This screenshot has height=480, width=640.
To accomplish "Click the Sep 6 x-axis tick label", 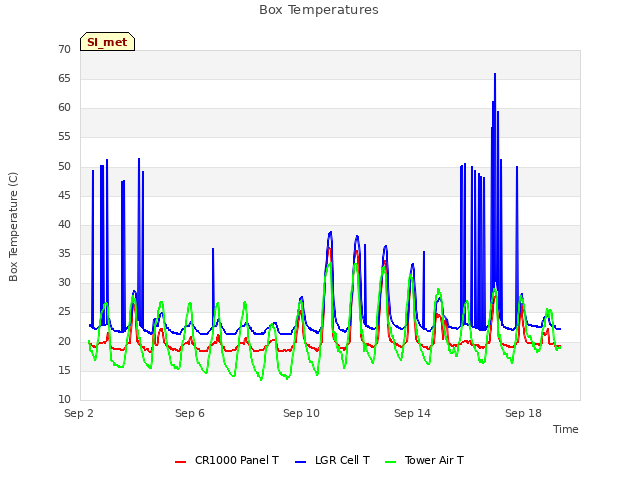I will (x=190, y=413).
